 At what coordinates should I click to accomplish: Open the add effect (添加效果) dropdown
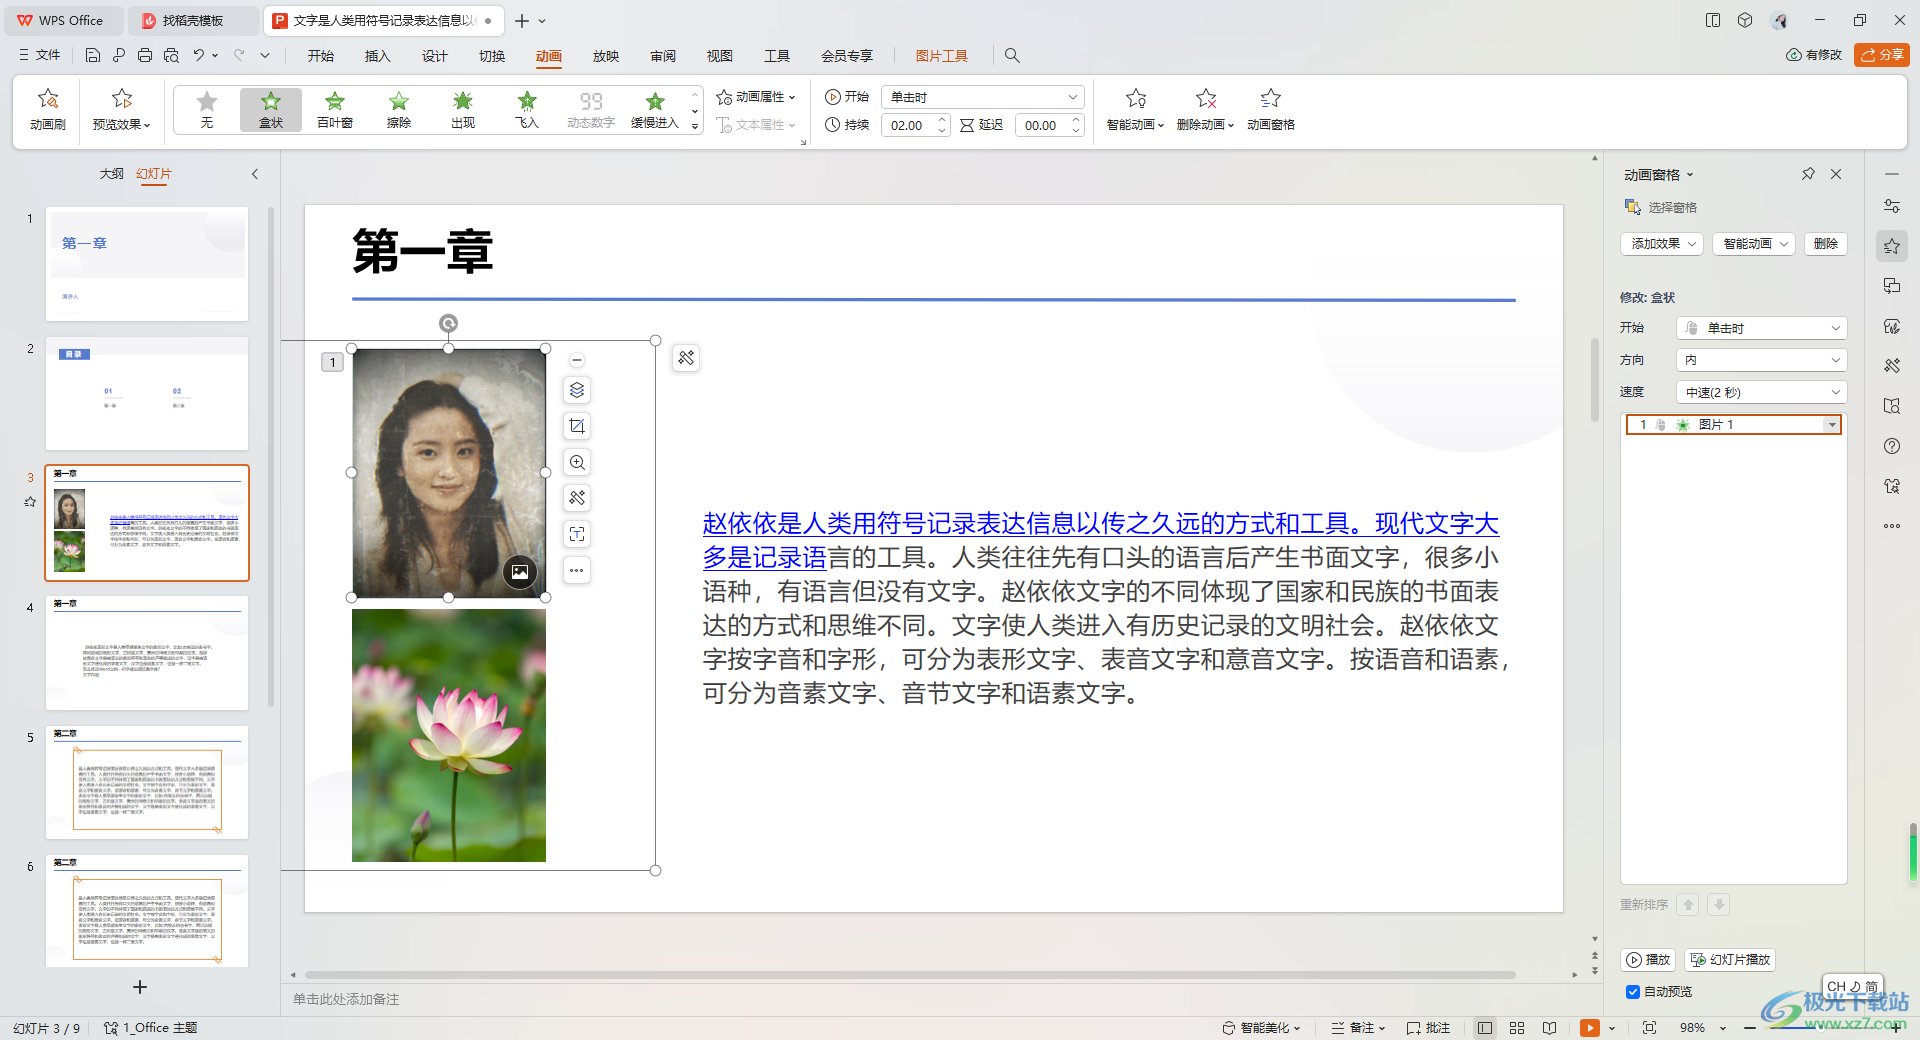(x=1662, y=244)
